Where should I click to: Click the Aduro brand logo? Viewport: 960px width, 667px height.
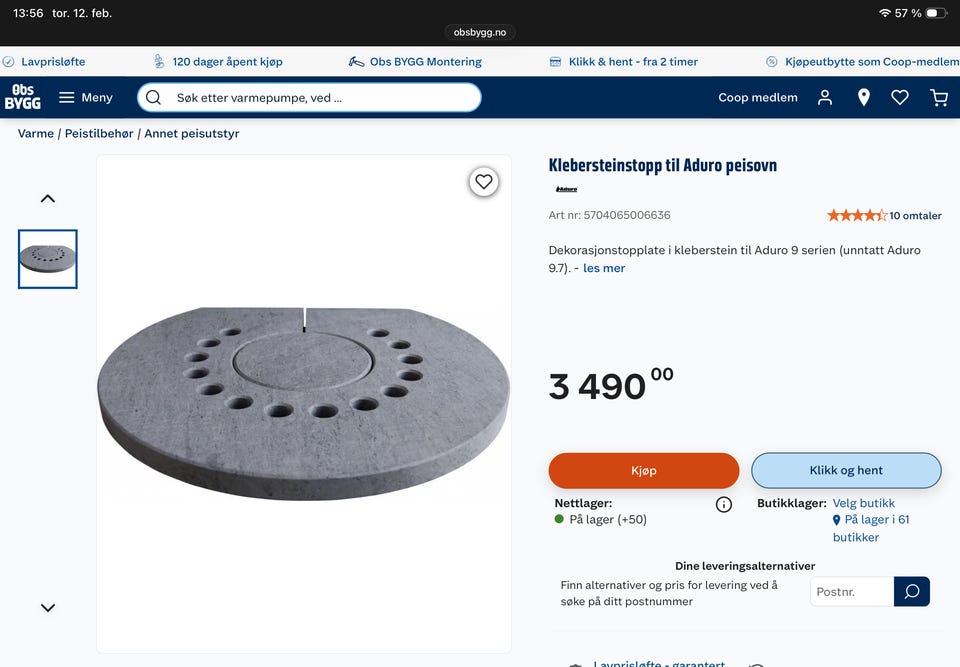click(566, 189)
